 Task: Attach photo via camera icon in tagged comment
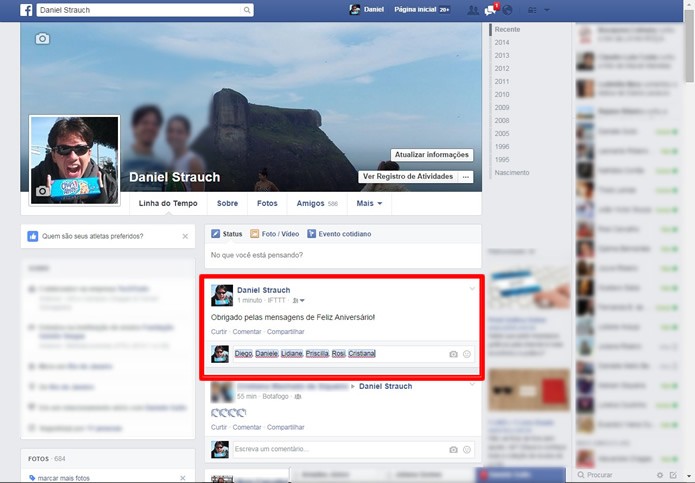453,354
